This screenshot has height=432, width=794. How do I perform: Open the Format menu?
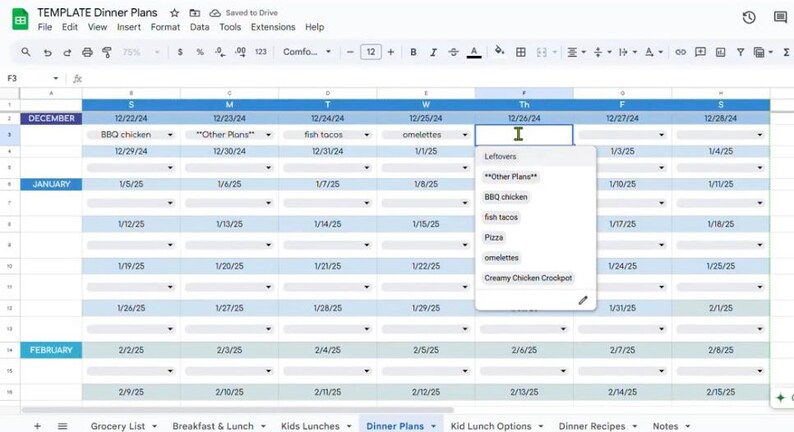point(165,27)
